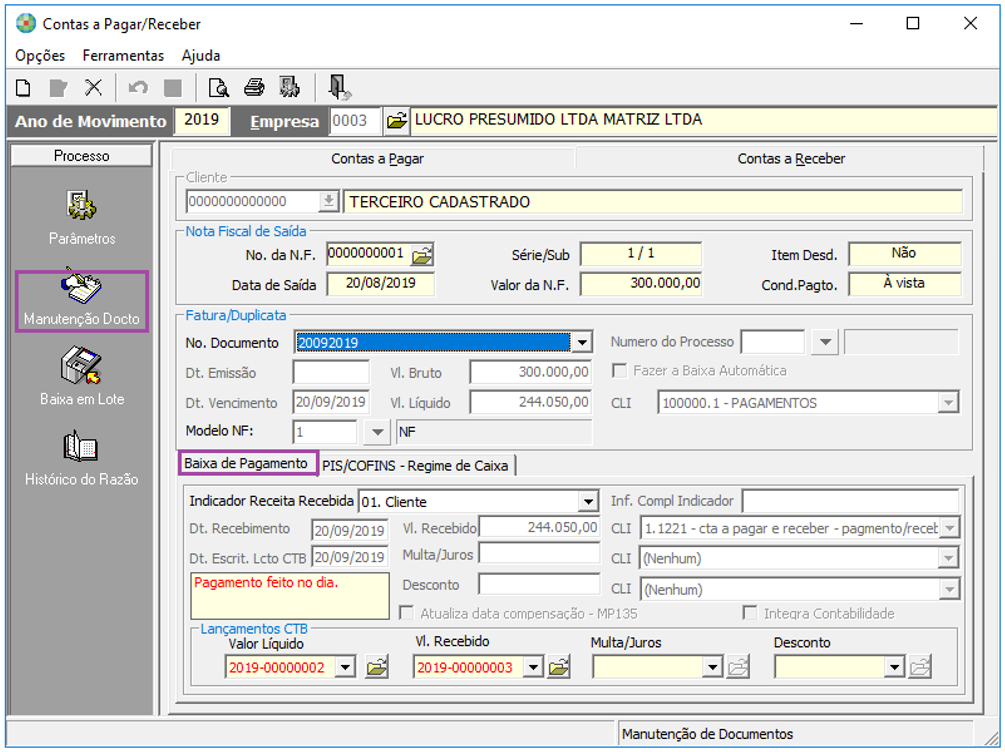
Task: Toggle Atualiza data compensação - MP135 checkbox
Action: point(406,613)
